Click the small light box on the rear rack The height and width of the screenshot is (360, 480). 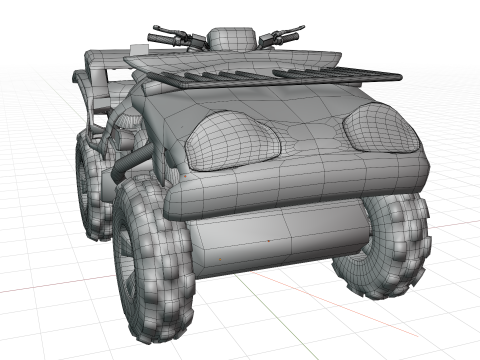pyautogui.click(x=139, y=50)
